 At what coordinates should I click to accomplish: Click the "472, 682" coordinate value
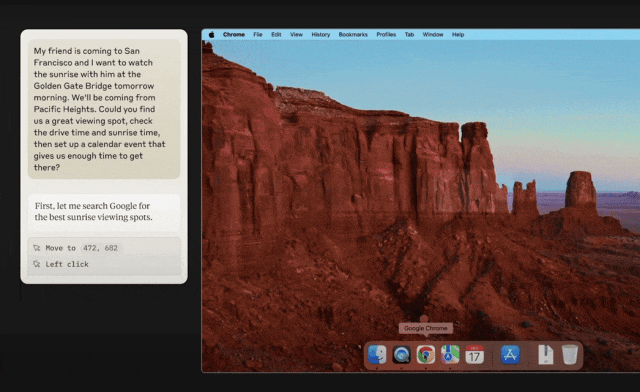[100, 248]
